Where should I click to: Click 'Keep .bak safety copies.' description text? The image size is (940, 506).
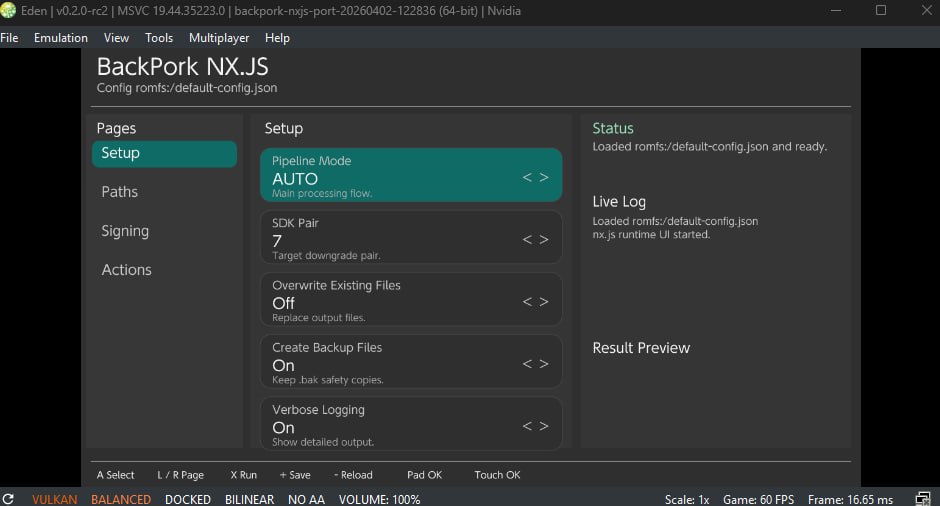327,380
